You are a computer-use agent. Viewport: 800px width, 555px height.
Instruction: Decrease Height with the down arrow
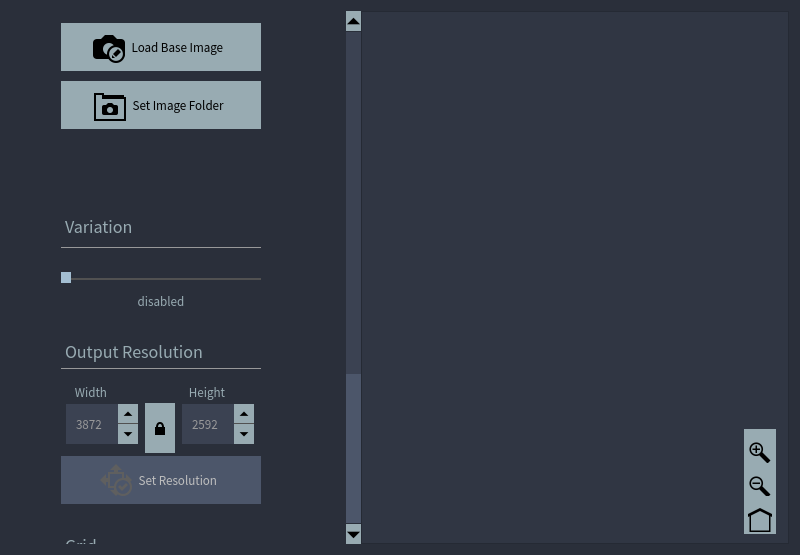click(244, 434)
